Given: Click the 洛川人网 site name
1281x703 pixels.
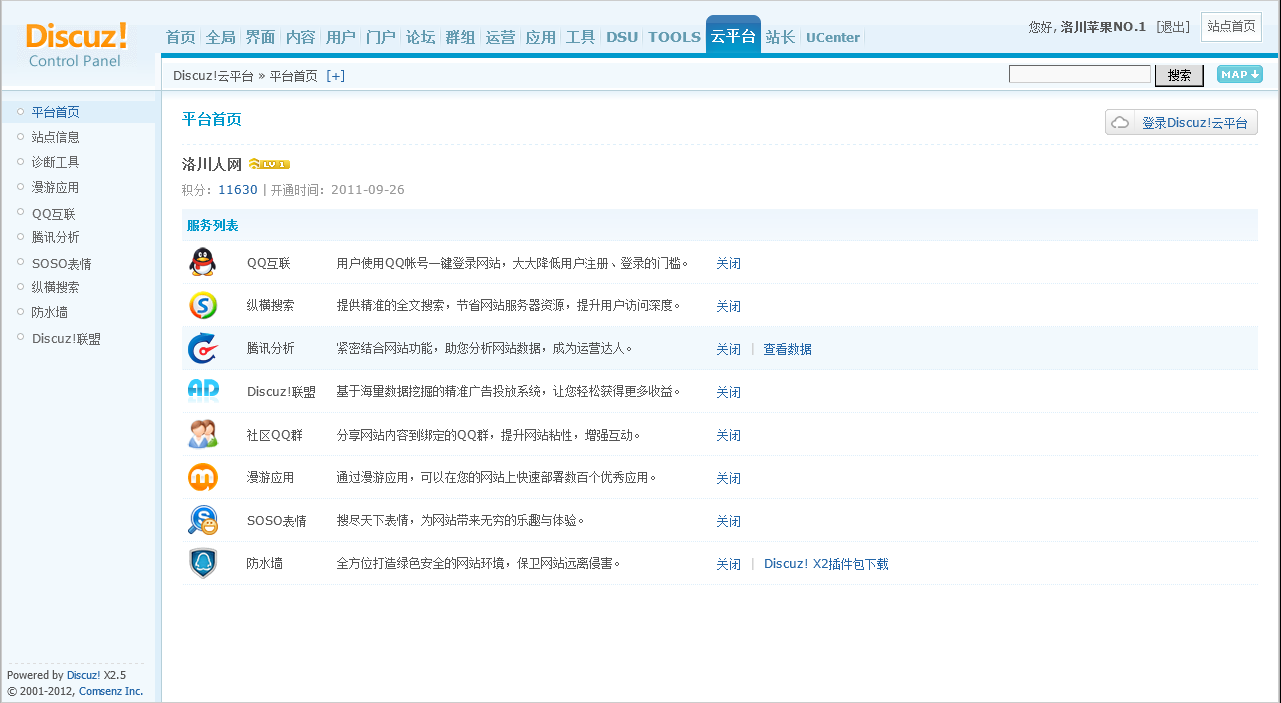Looking at the screenshot, I should point(212,164).
